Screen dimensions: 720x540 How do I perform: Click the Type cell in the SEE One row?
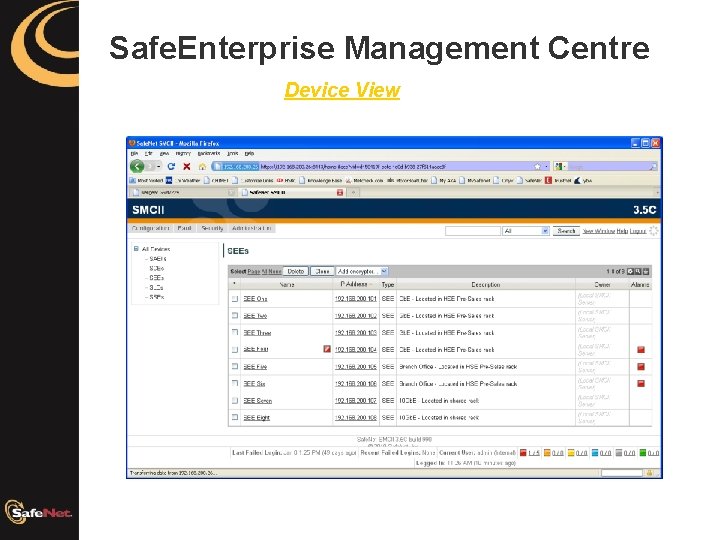[388, 298]
